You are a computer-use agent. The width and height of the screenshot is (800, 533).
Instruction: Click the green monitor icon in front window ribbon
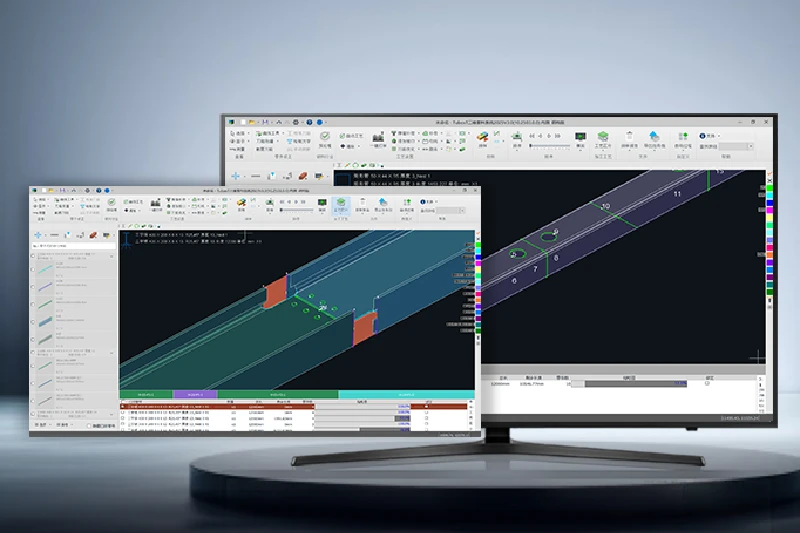323,203
